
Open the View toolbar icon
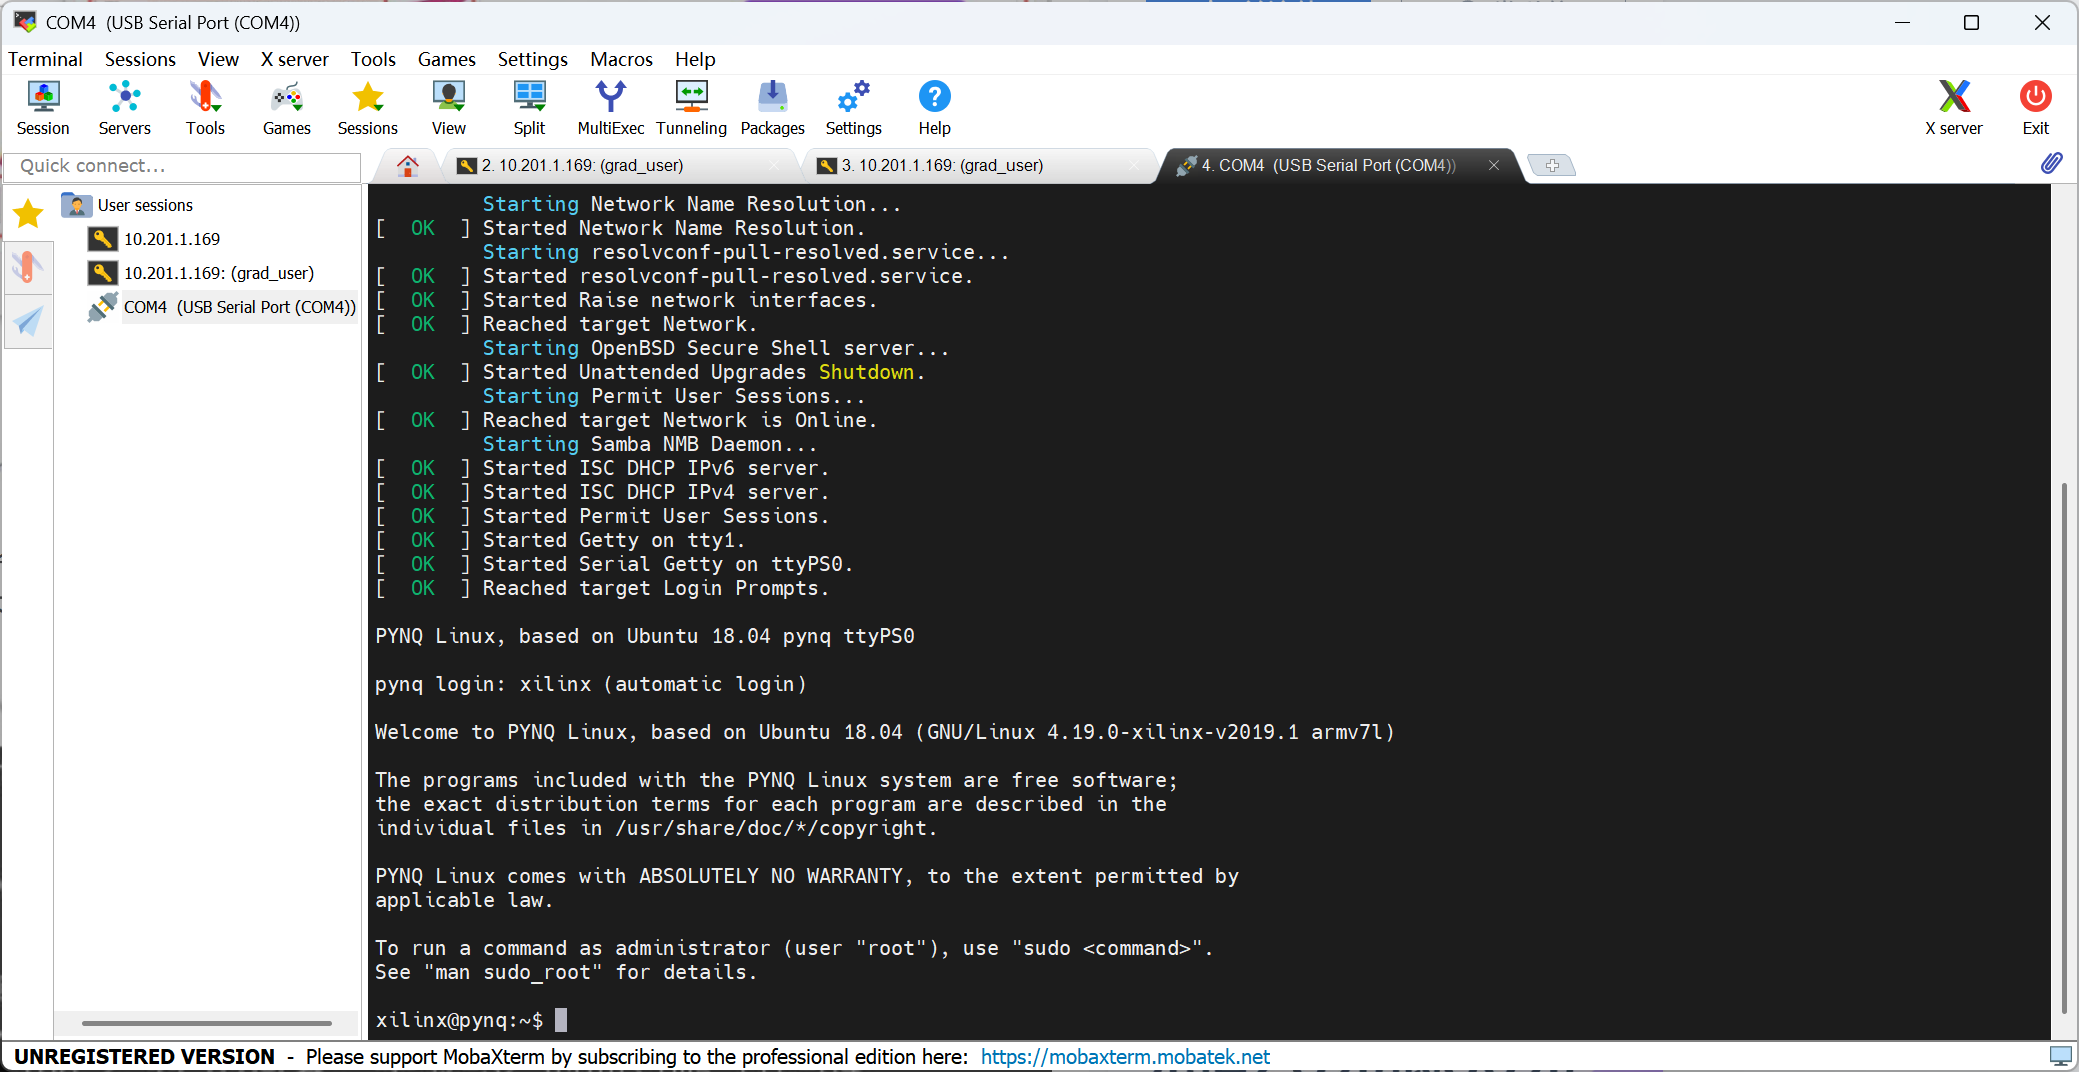tap(449, 108)
